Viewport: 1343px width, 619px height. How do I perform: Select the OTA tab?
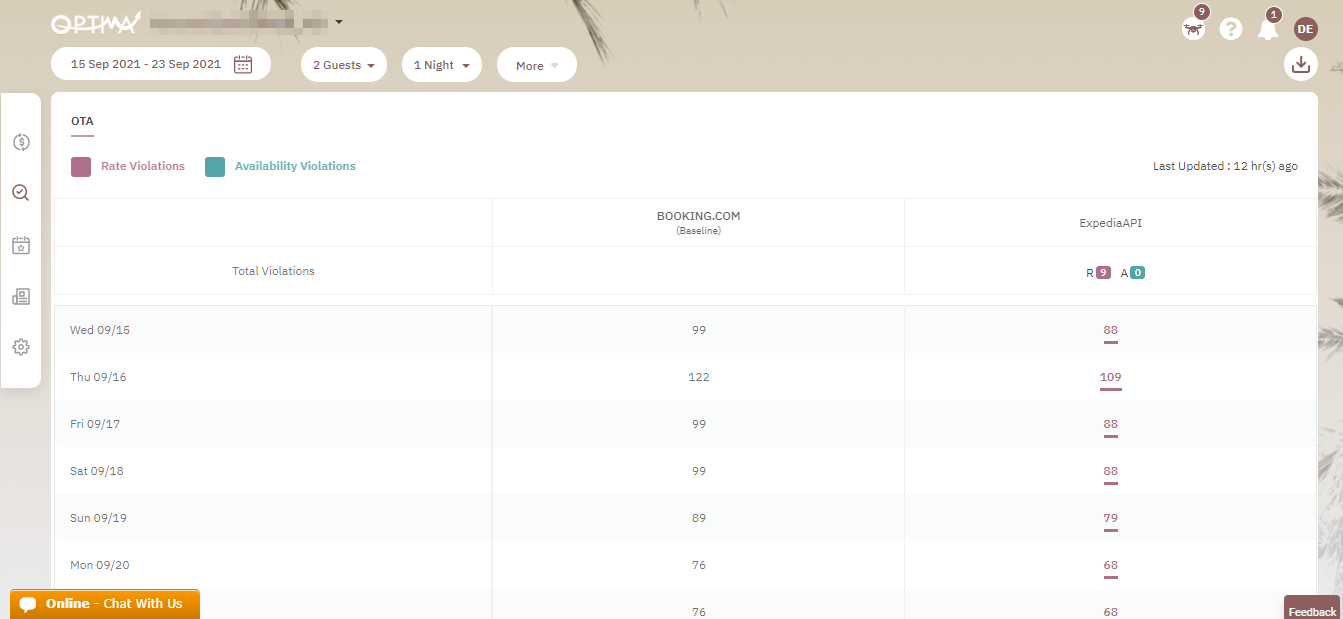82,122
